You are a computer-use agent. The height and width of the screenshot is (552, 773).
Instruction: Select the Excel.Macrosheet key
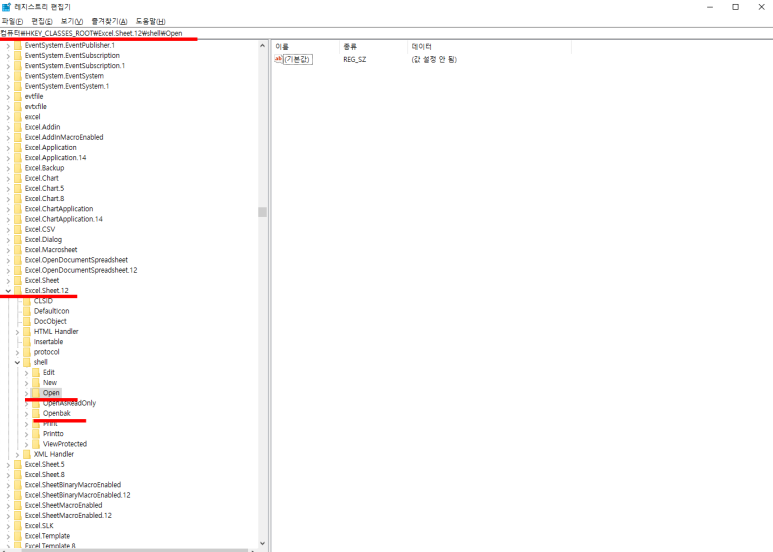click(x=51, y=250)
